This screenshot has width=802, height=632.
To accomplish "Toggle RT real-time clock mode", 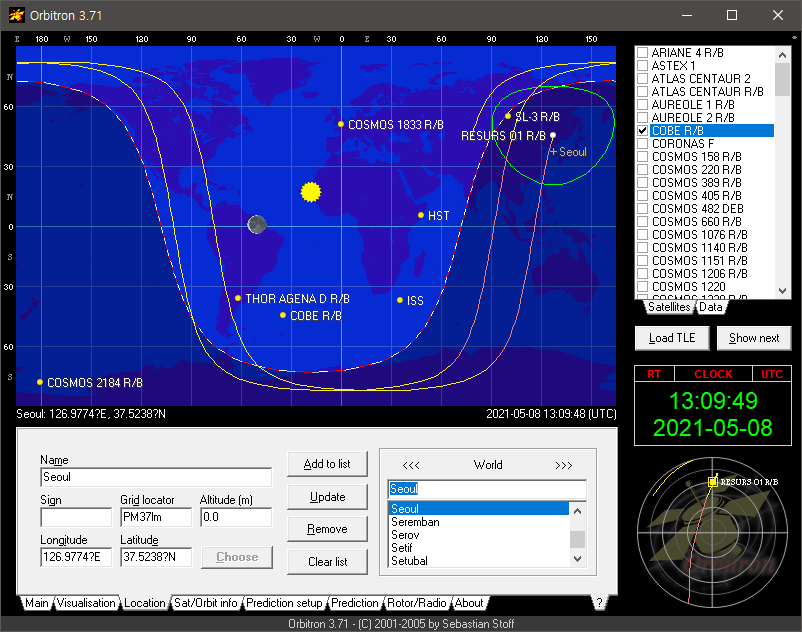I will [x=654, y=374].
